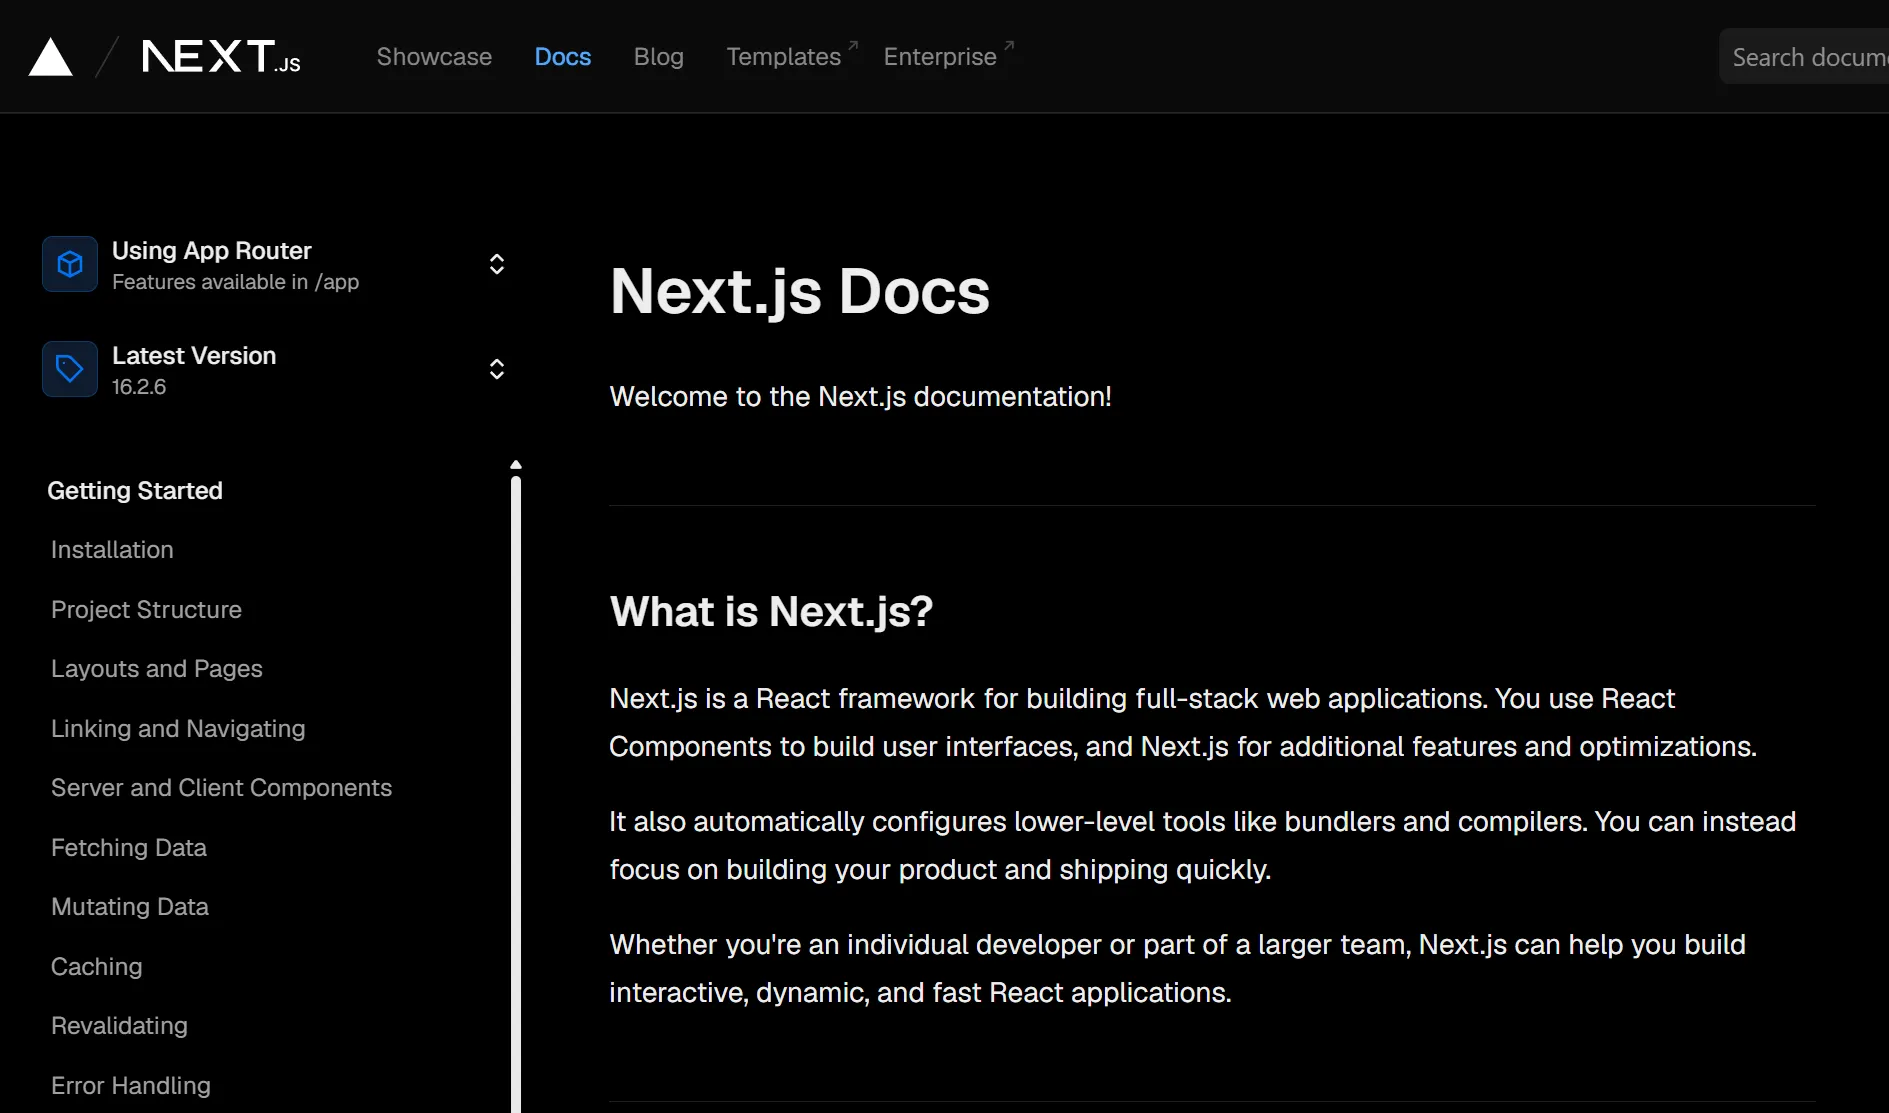Open the Showcase nav item
The image size is (1889, 1113).
click(434, 57)
